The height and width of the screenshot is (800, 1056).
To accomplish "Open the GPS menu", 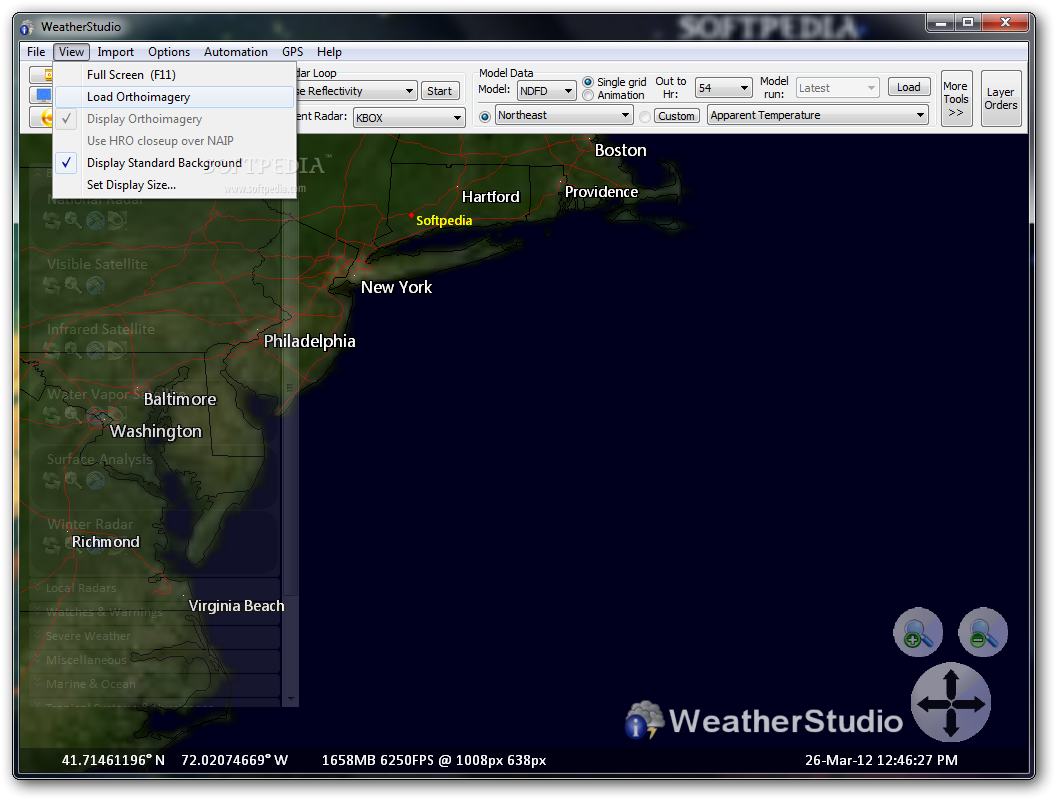I will 292,52.
